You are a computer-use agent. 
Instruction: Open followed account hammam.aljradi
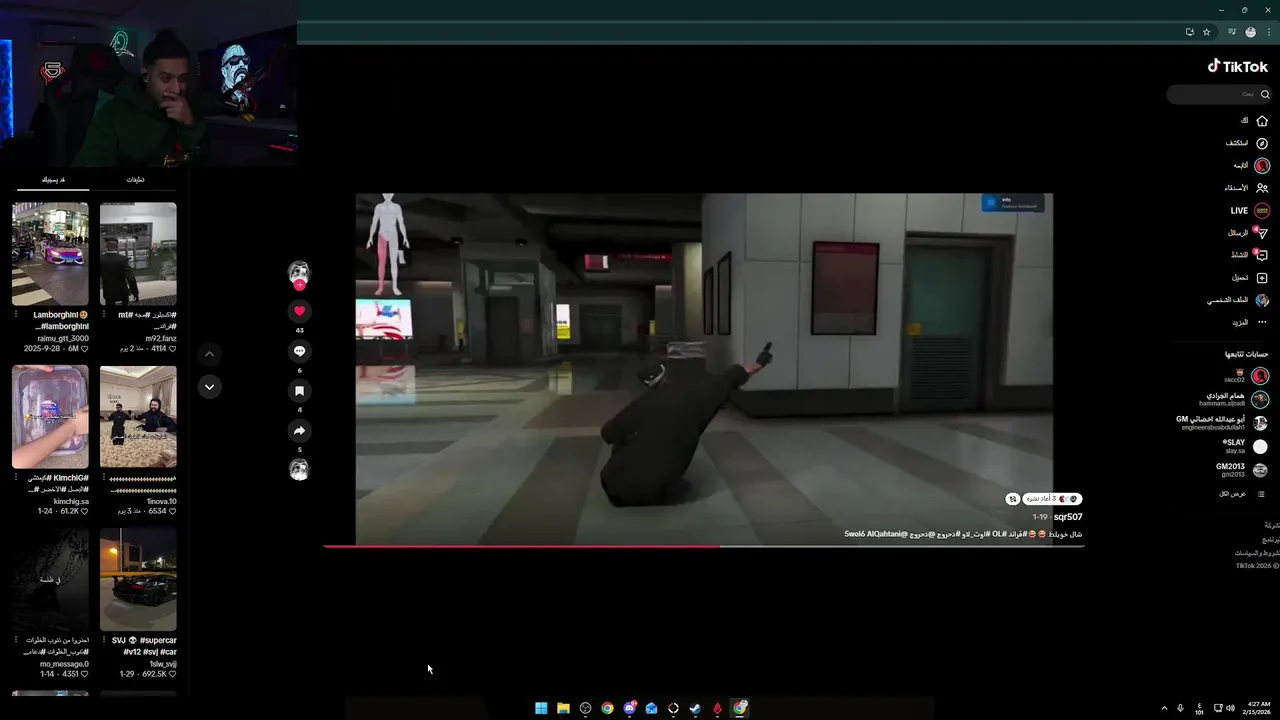coord(1233,399)
